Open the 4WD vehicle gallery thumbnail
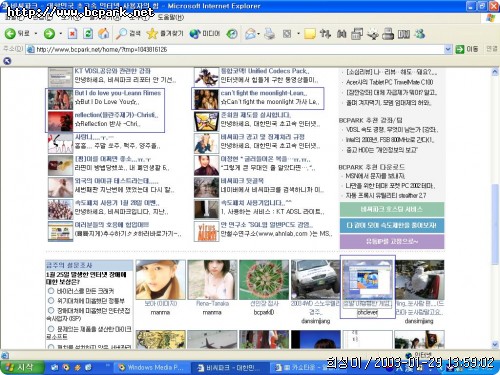Image resolution: width=500 pixels, height=375 pixels. 316,280
